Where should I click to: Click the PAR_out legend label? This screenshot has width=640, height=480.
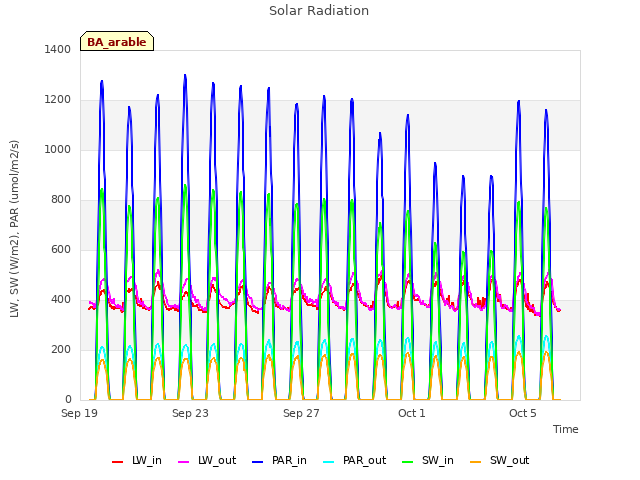(x=364, y=461)
